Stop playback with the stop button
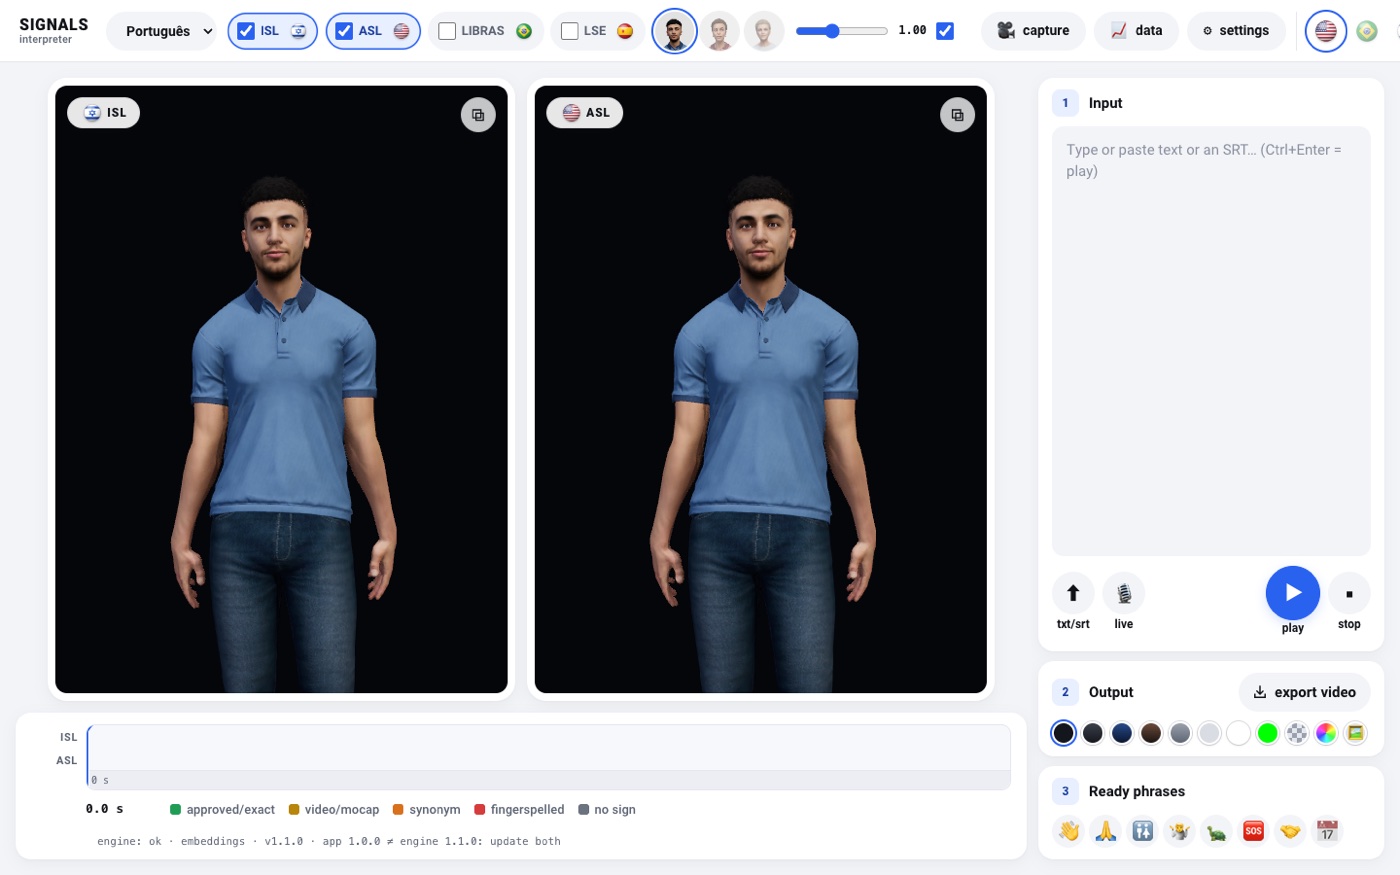 (1349, 594)
